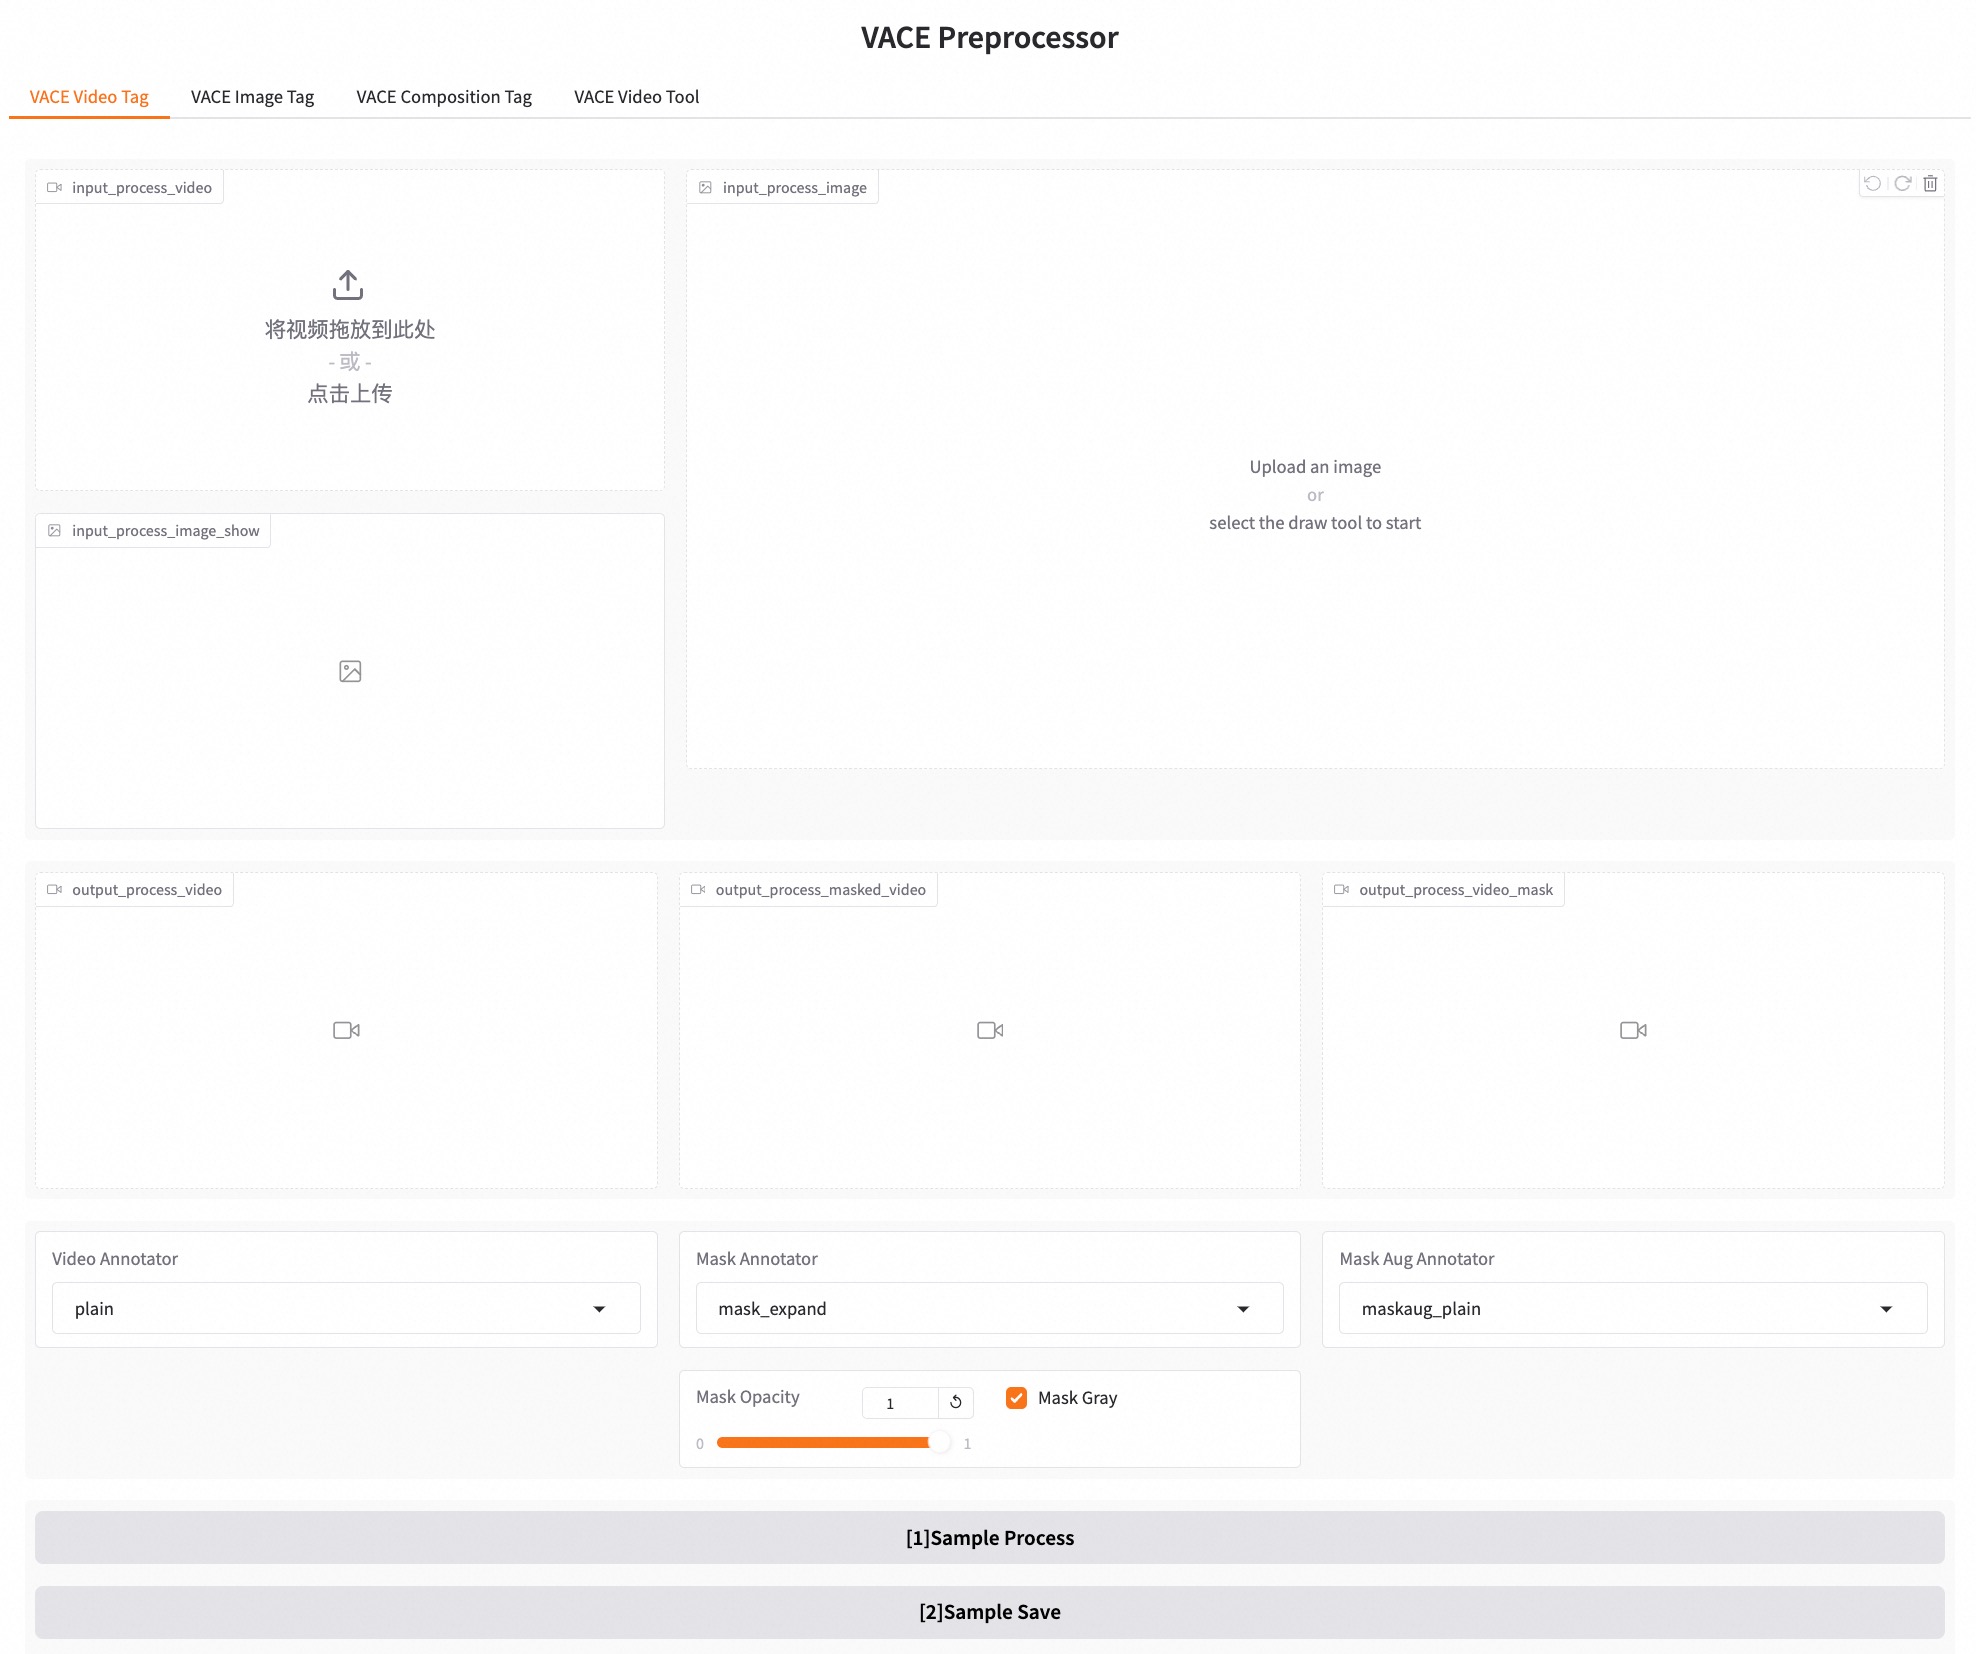
Task: Expand the Mask Annotator dropdown
Action: (x=989, y=1308)
